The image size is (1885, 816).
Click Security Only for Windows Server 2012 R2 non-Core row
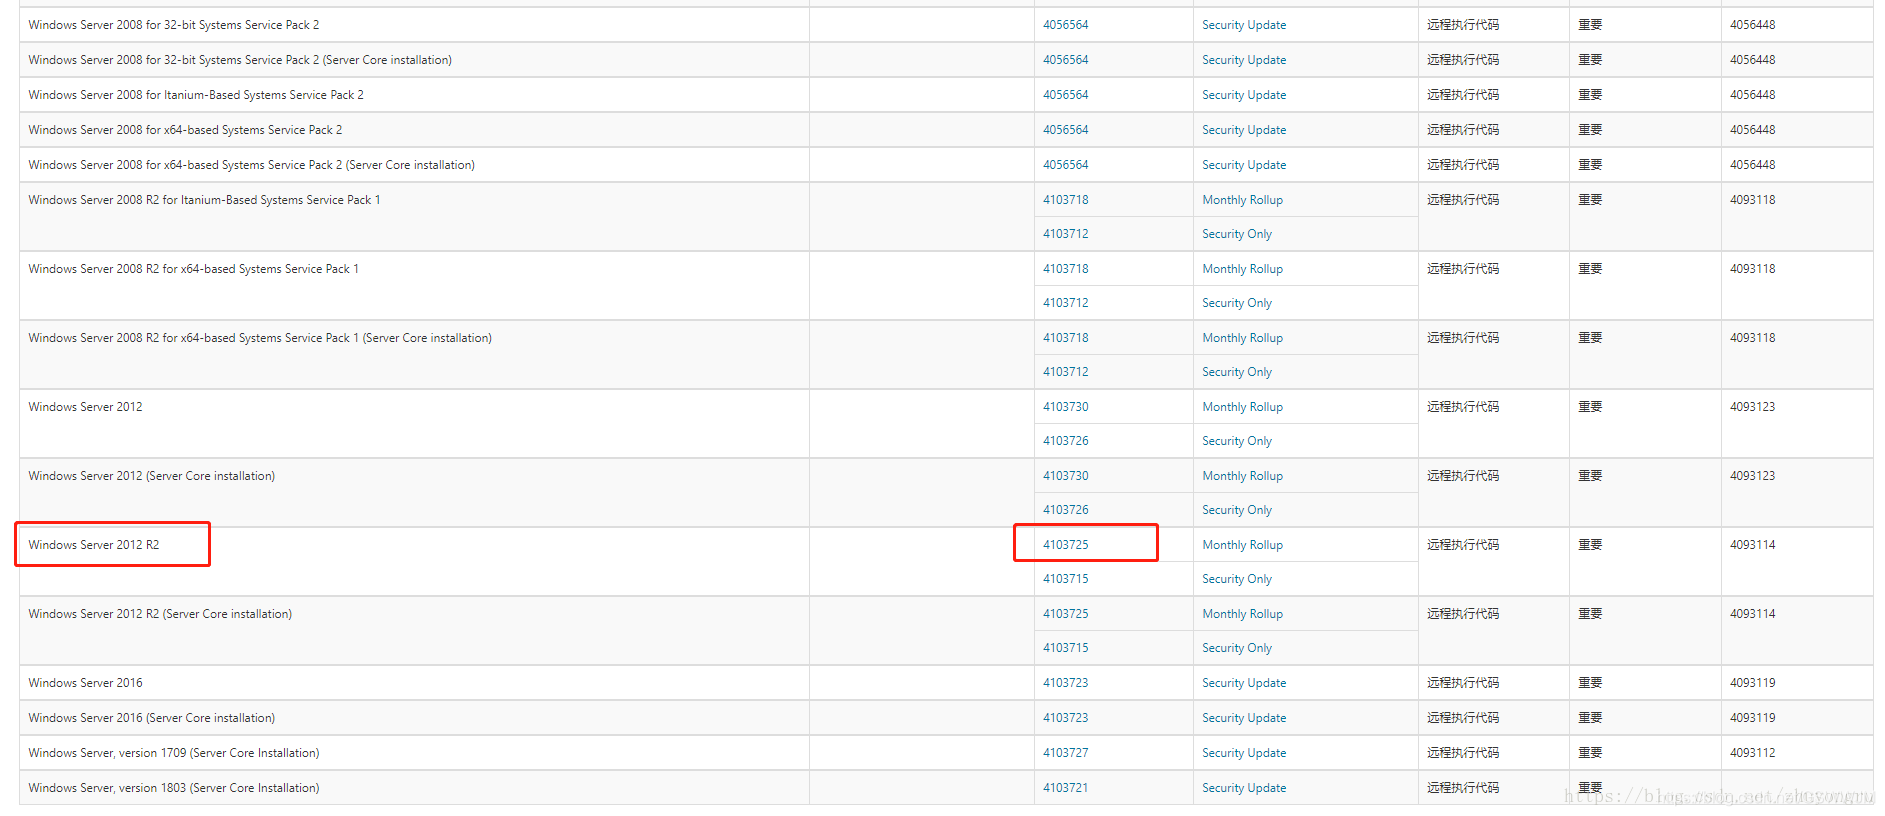(x=1237, y=579)
